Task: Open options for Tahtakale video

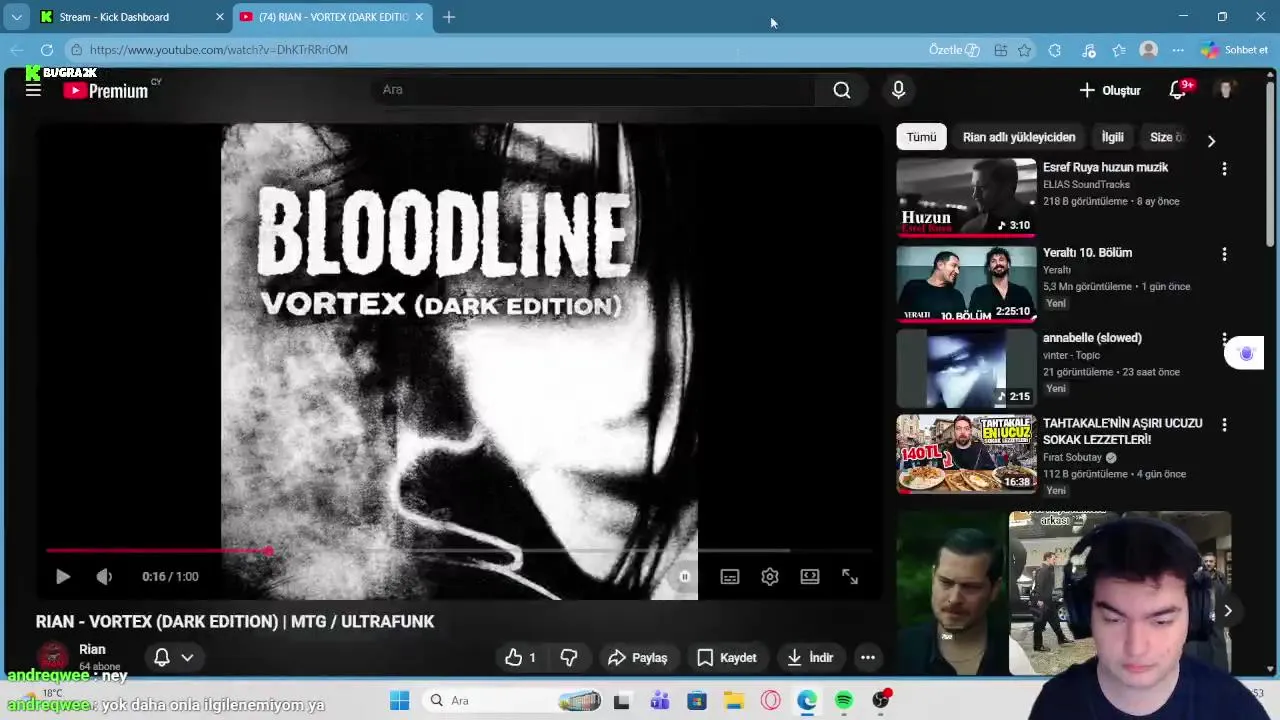Action: (x=1224, y=425)
